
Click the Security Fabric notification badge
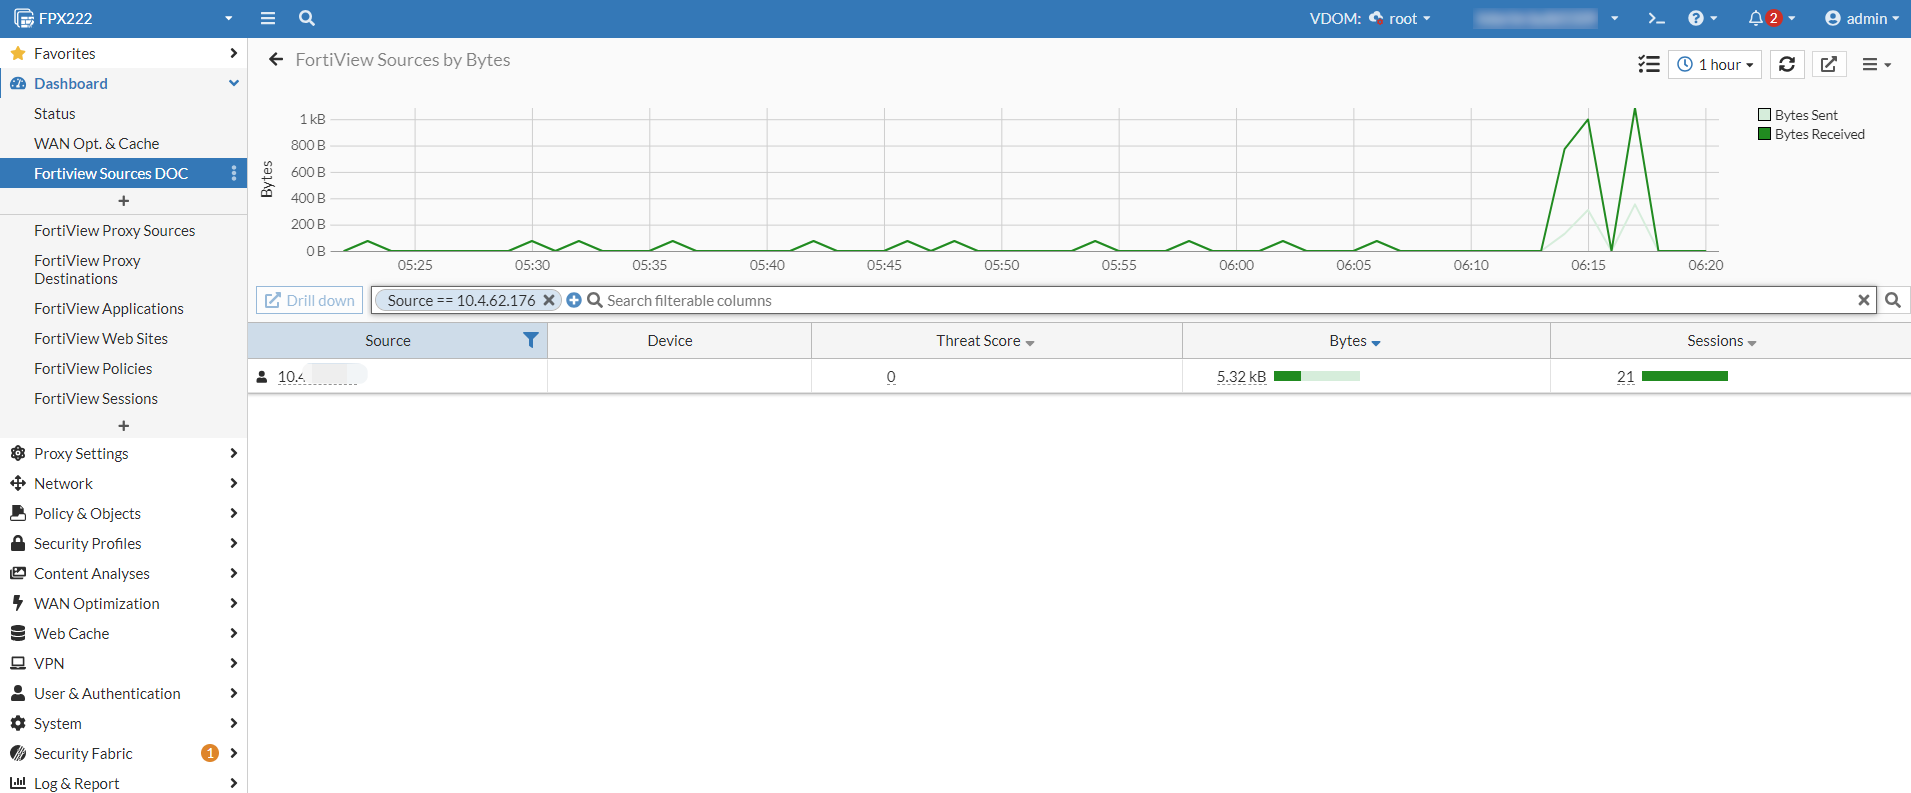tap(210, 753)
